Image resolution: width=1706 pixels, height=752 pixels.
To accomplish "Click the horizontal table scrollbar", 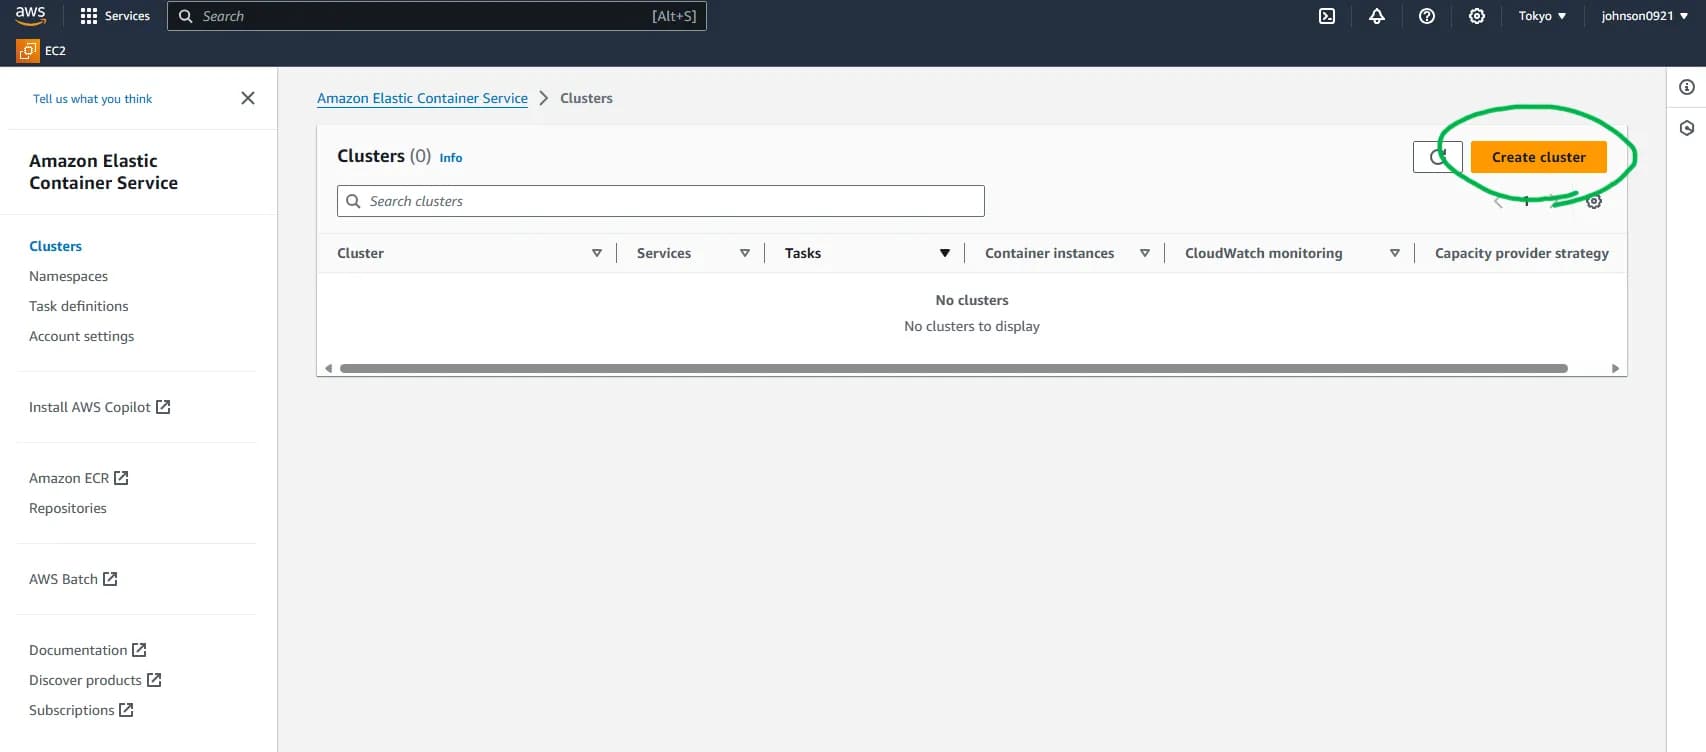I will click(954, 368).
